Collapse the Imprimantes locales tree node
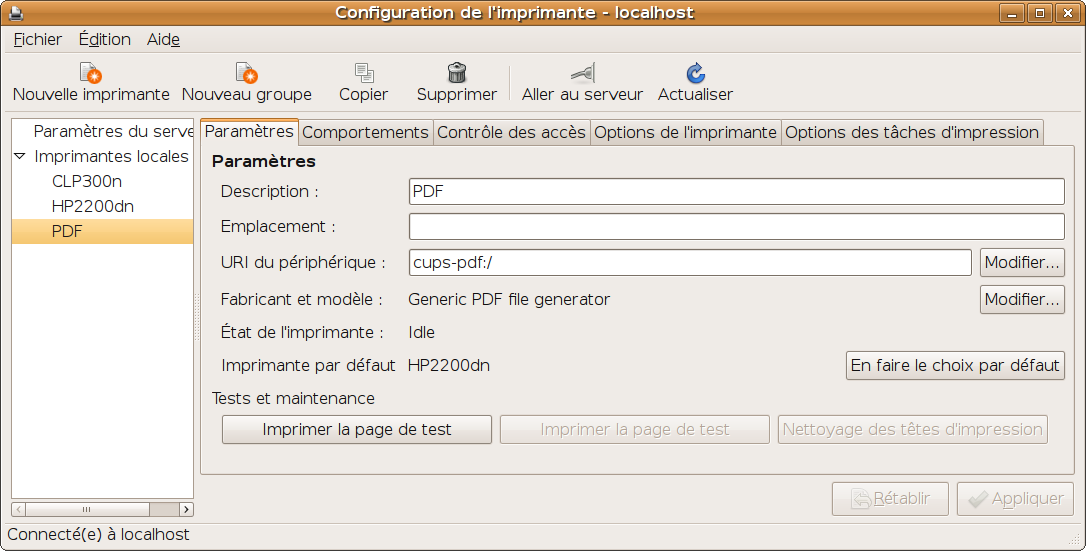Screen dimensions: 1086x551 [x=20, y=156]
